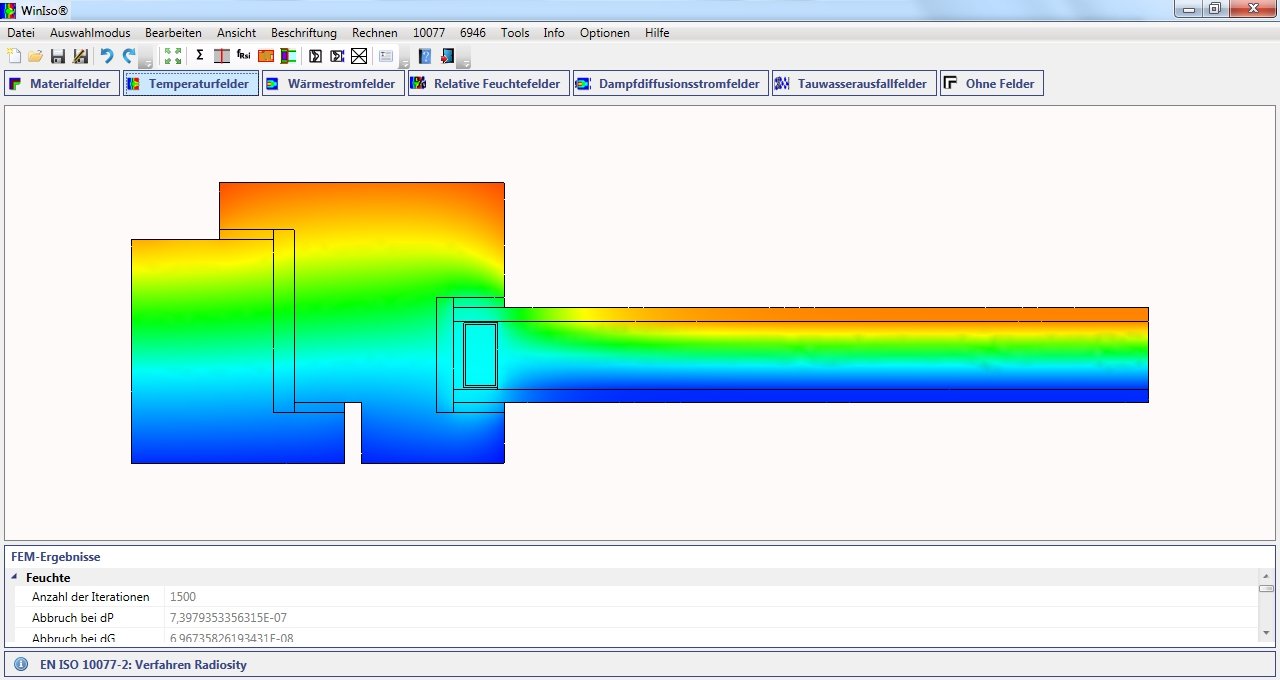Screen dimensions: 1280x680
Task: Click scroll down arrow in FEM-Ergebnisse panel
Action: click(x=1267, y=633)
